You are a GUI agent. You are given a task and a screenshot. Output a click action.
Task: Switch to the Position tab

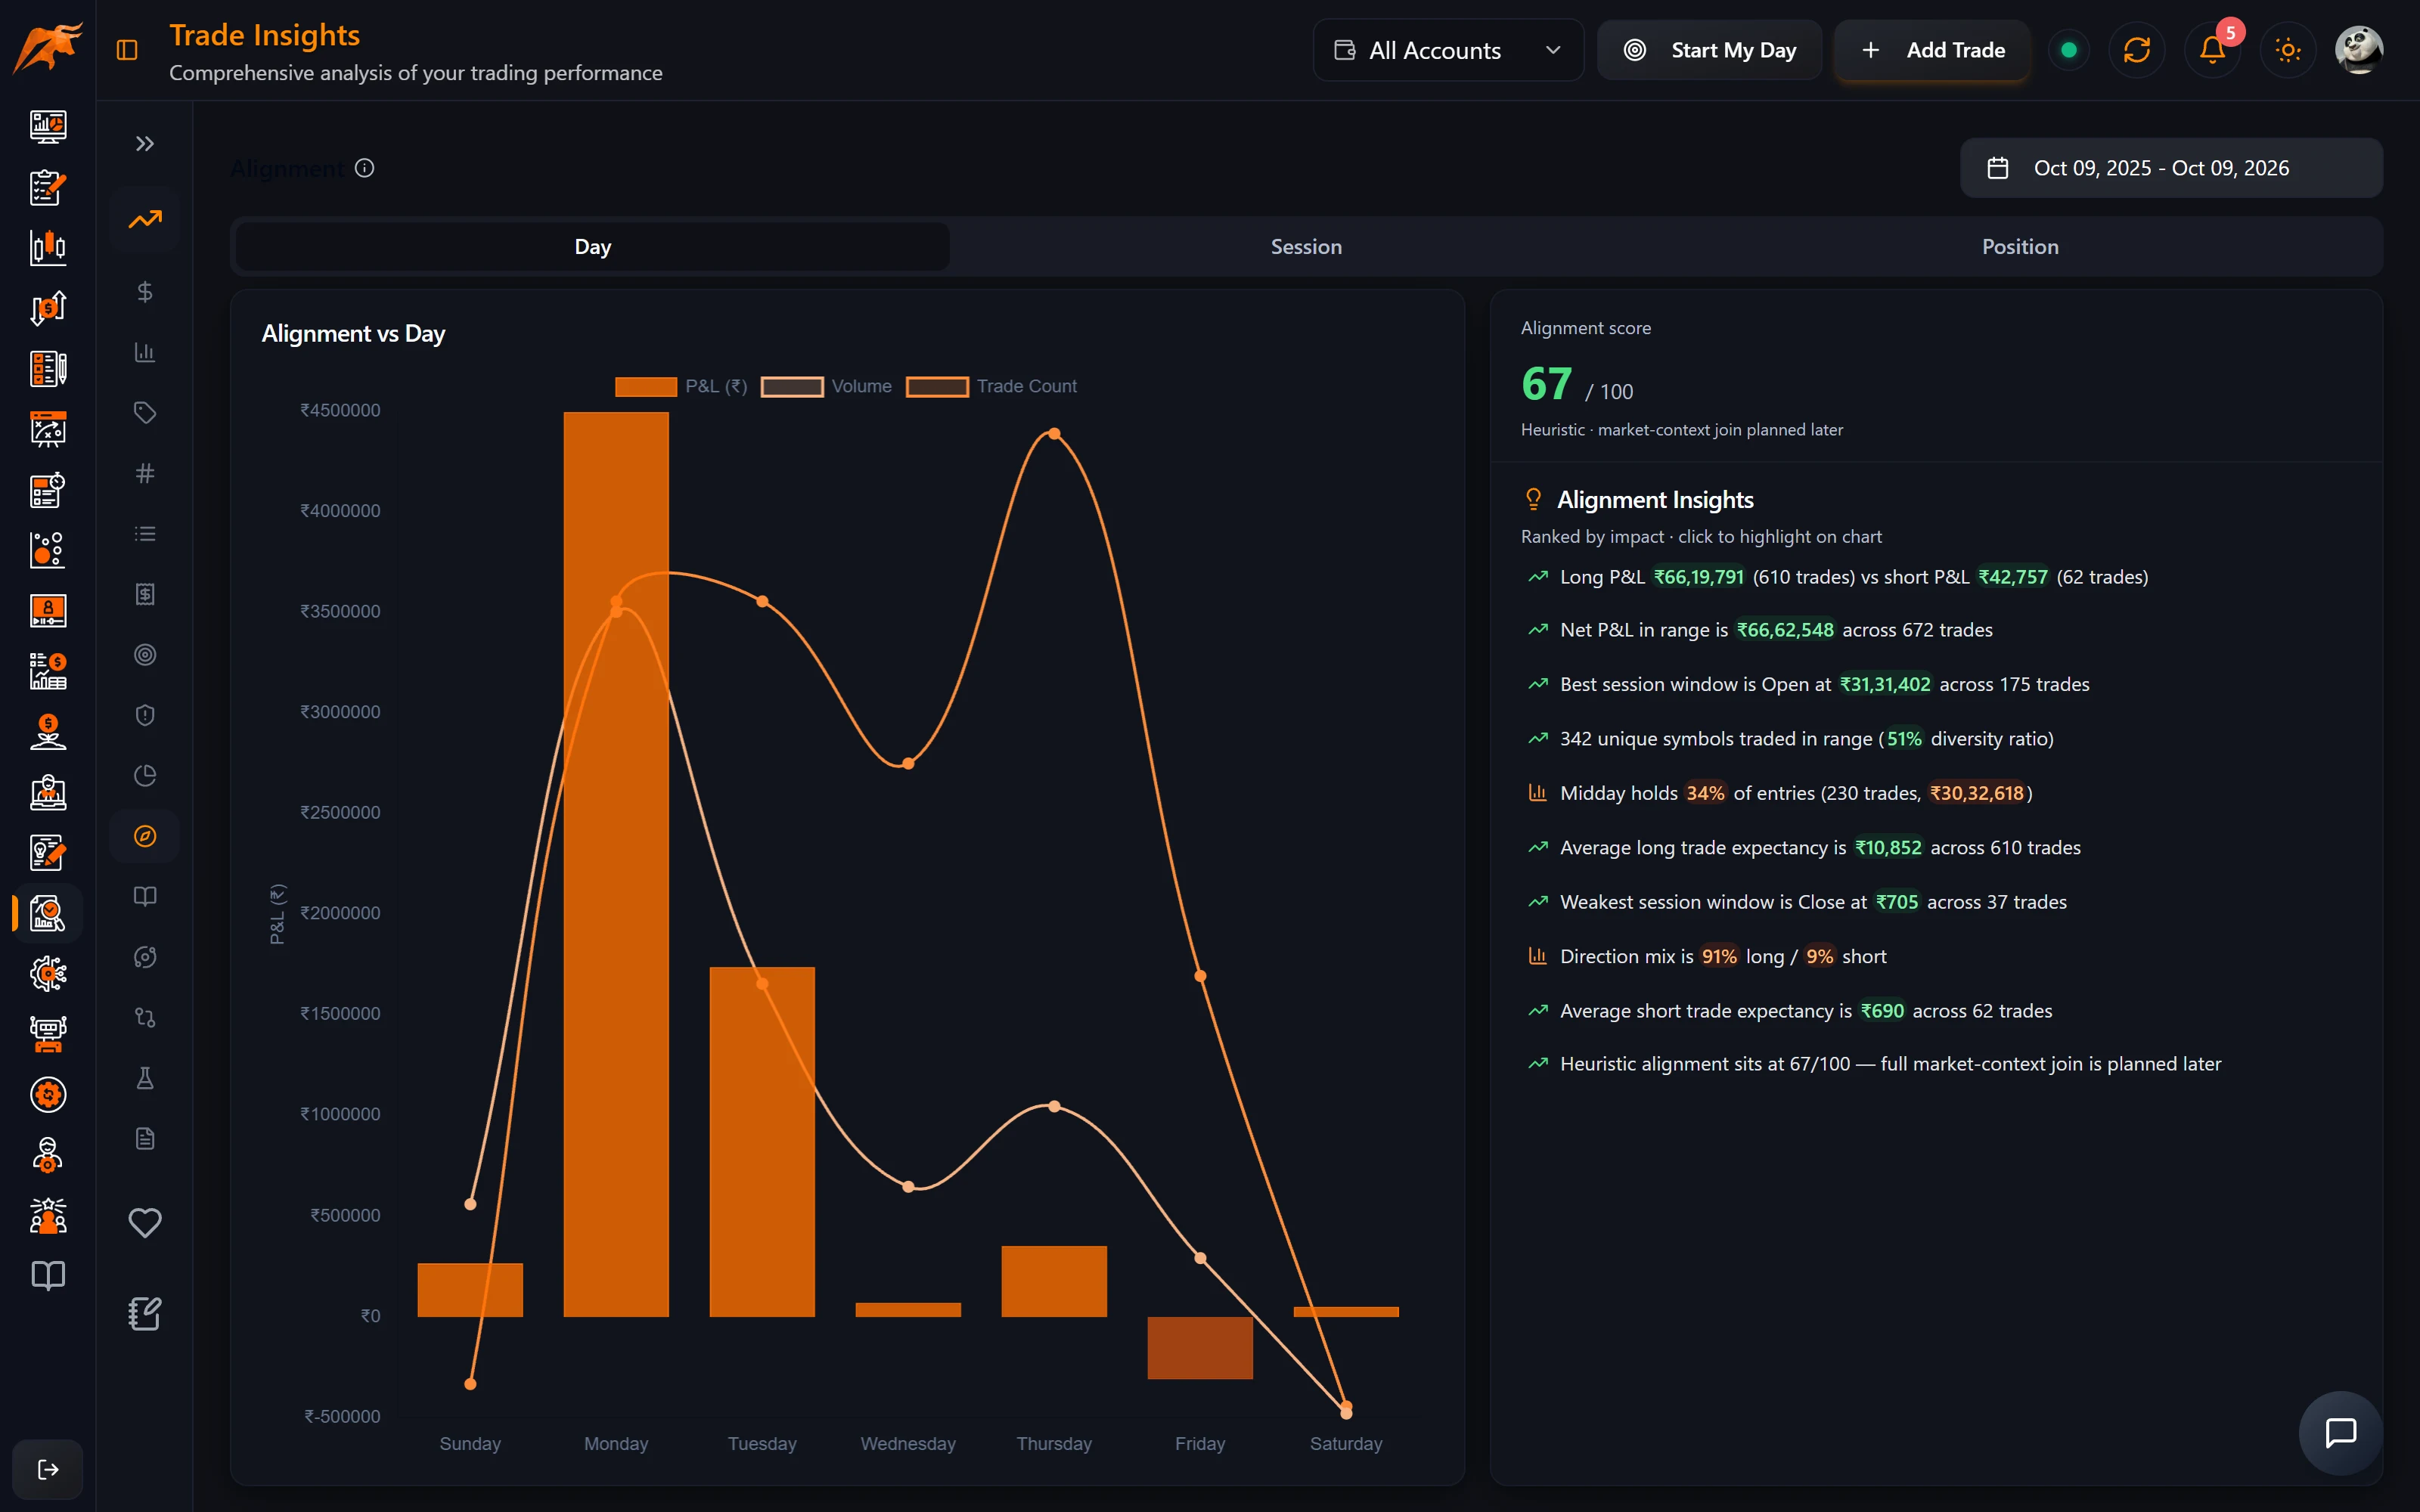pyautogui.click(x=2020, y=246)
